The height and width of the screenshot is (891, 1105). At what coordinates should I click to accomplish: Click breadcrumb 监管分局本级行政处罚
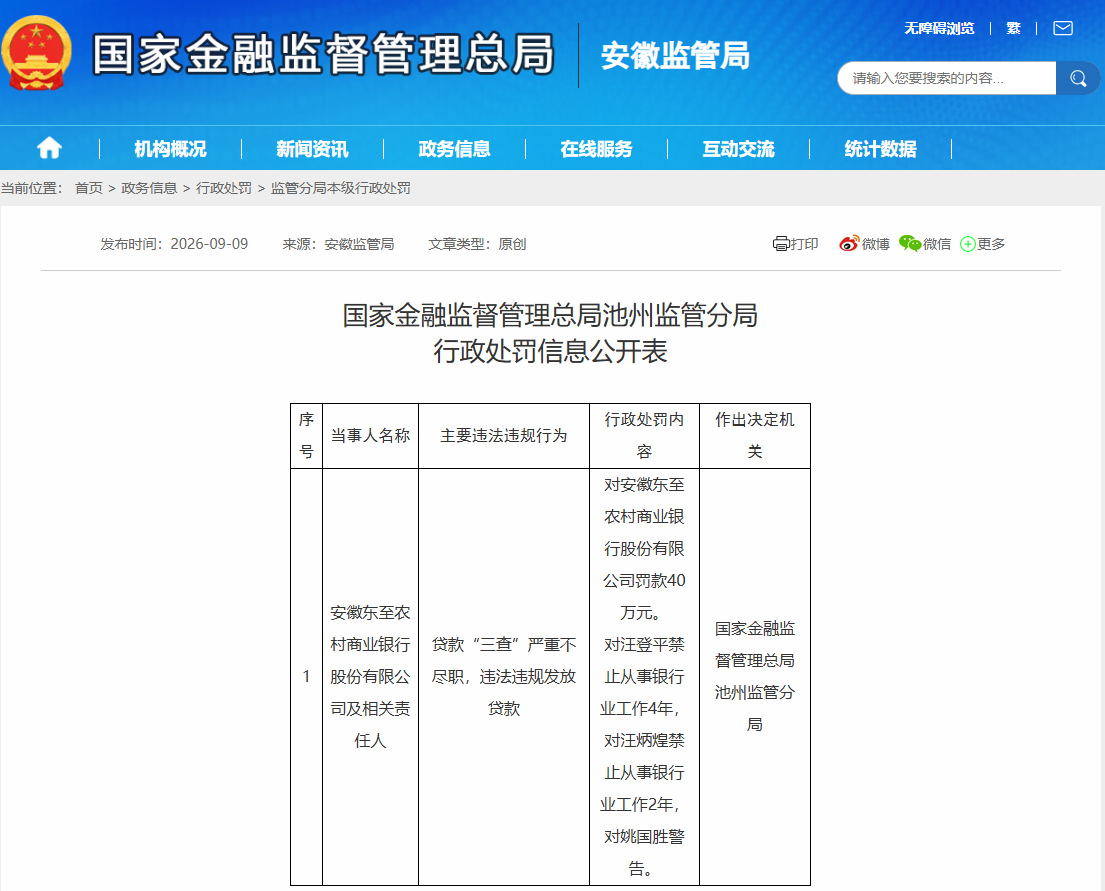tap(340, 188)
